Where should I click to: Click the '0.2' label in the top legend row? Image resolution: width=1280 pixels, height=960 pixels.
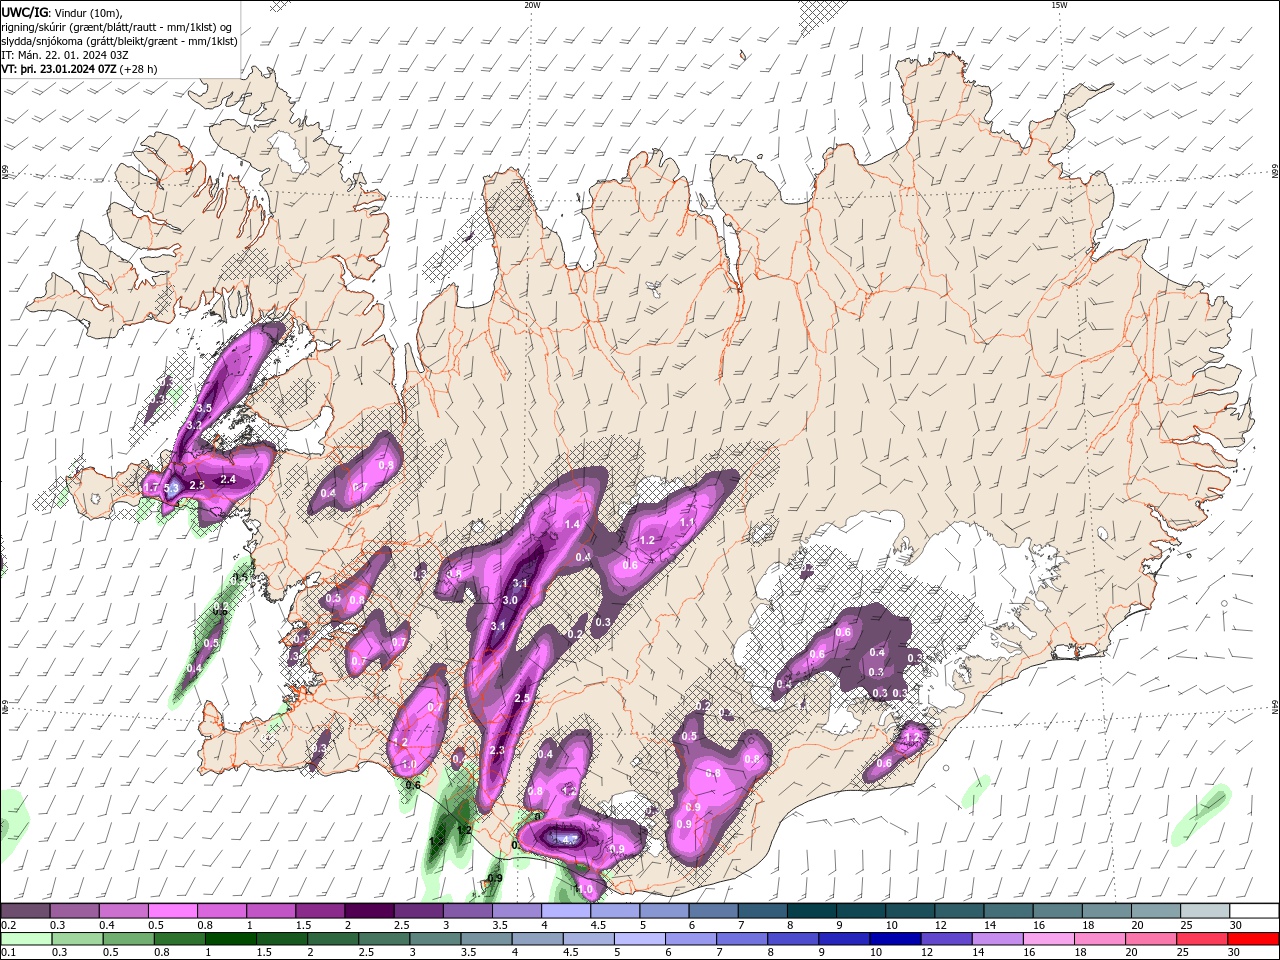[x=9, y=924]
